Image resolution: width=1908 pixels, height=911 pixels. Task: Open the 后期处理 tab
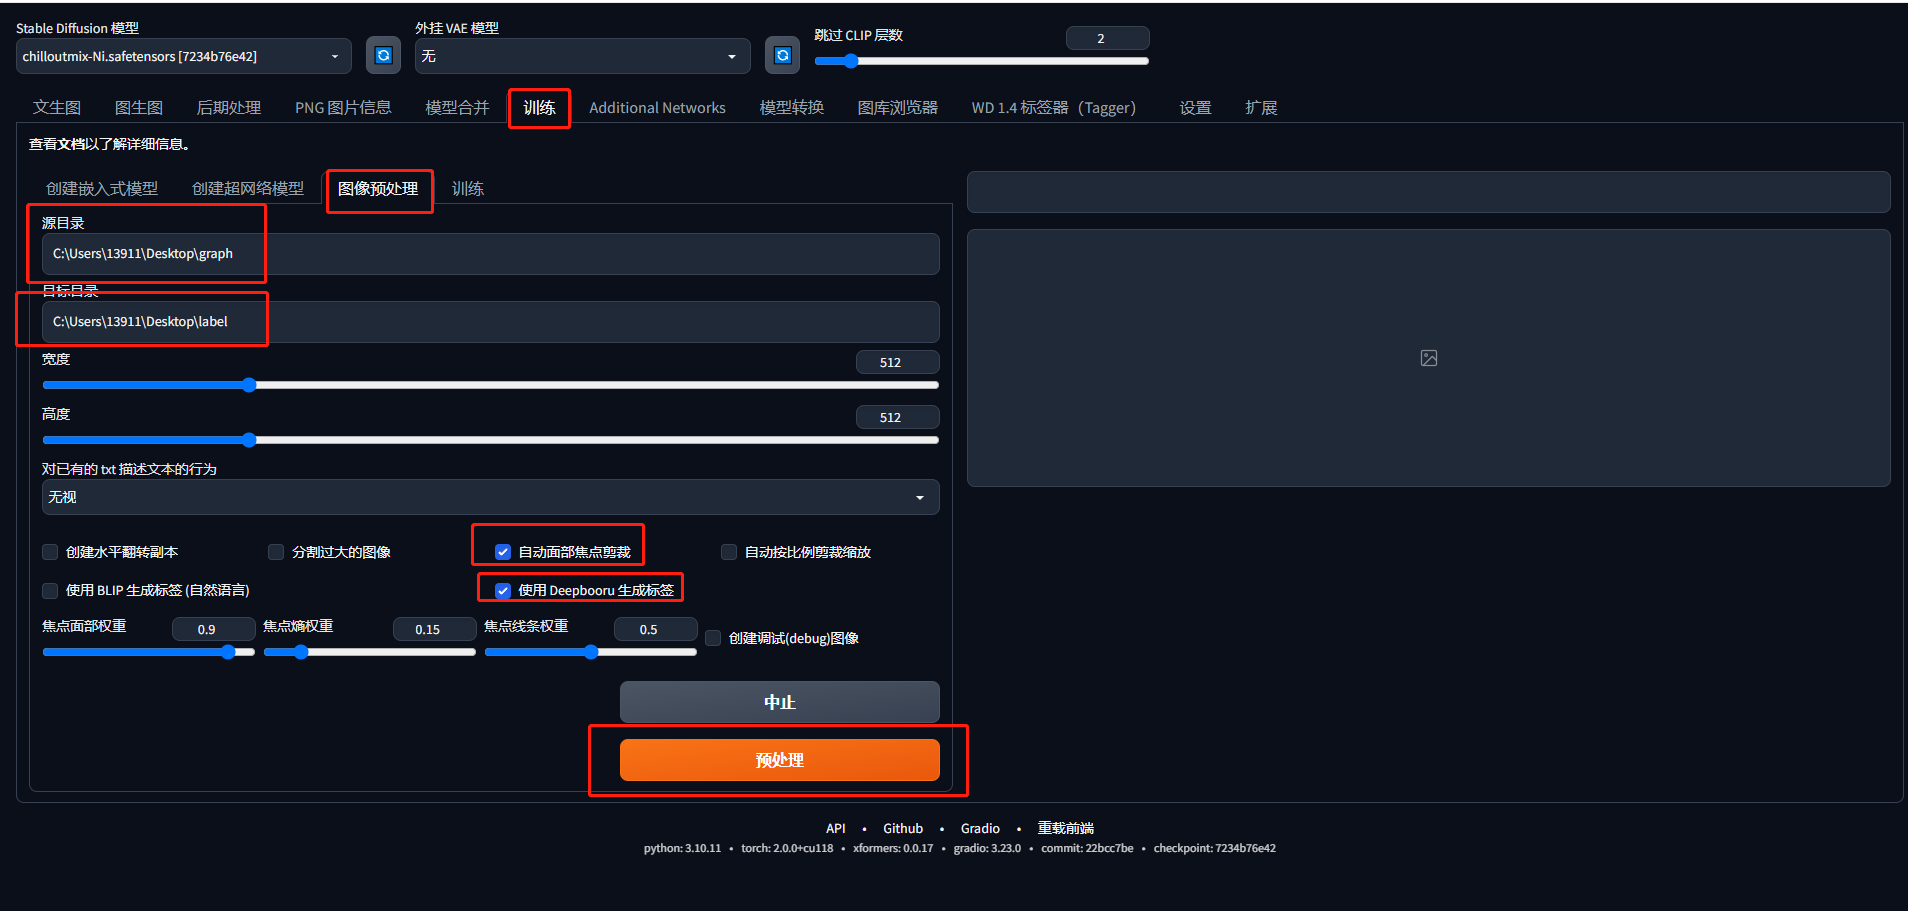pyautogui.click(x=229, y=107)
